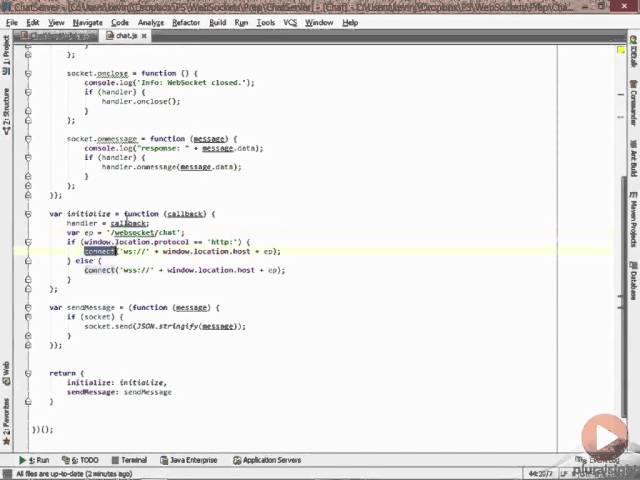Viewport: 640px width, 480px height.
Task: Close the chat.js editor tab
Action: coord(144,36)
